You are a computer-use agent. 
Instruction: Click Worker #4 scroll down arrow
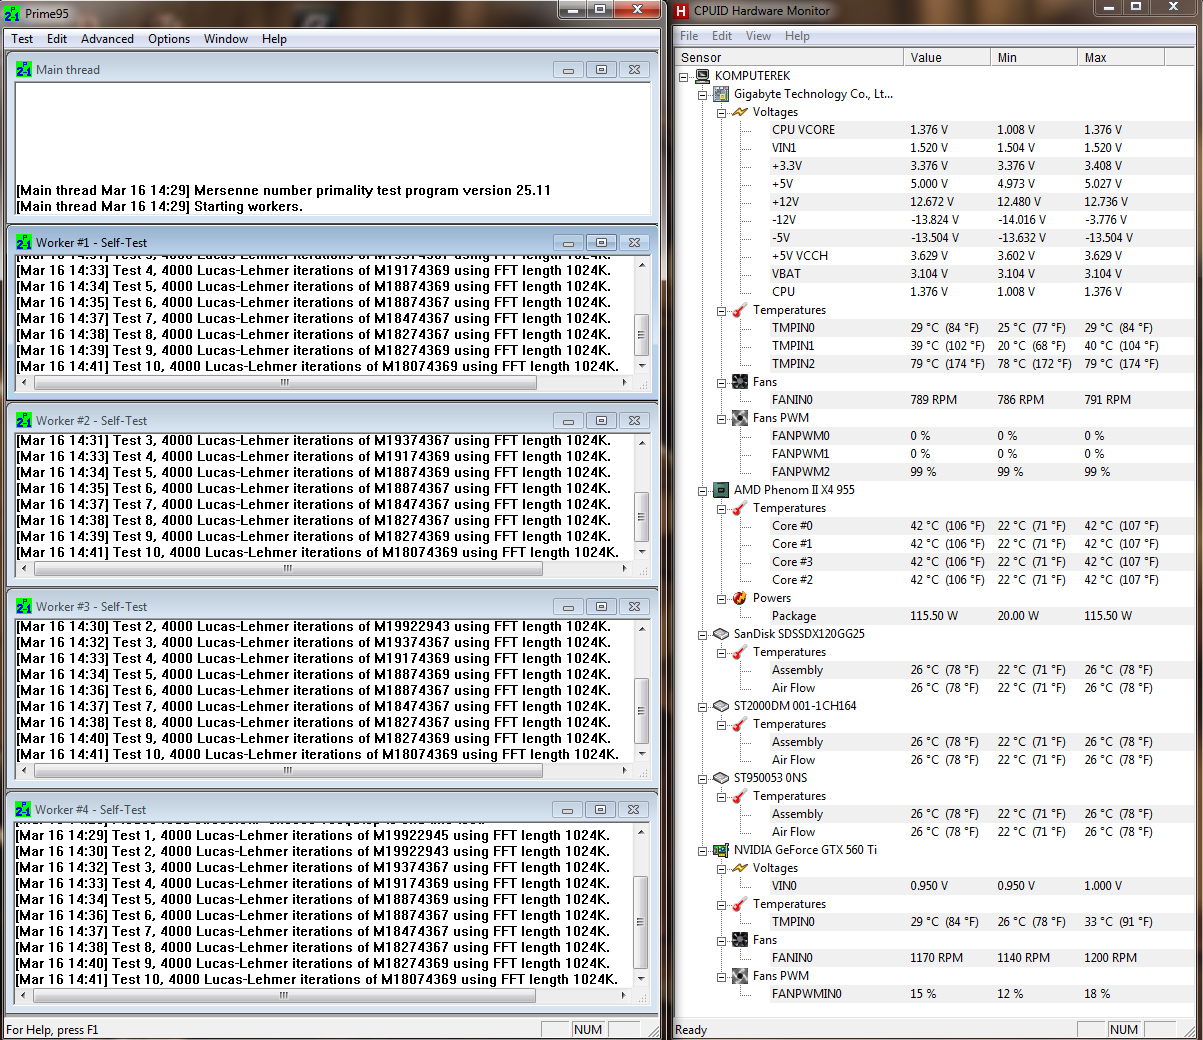[641, 979]
